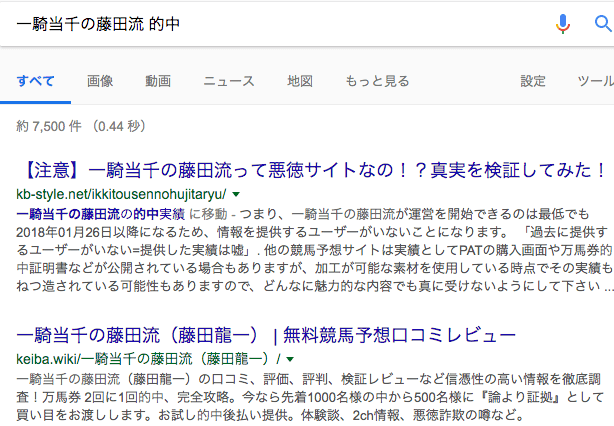The height and width of the screenshot is (426, 614).
Task: Switch to the 動画 tab
Action: click(x=158, y=81)
